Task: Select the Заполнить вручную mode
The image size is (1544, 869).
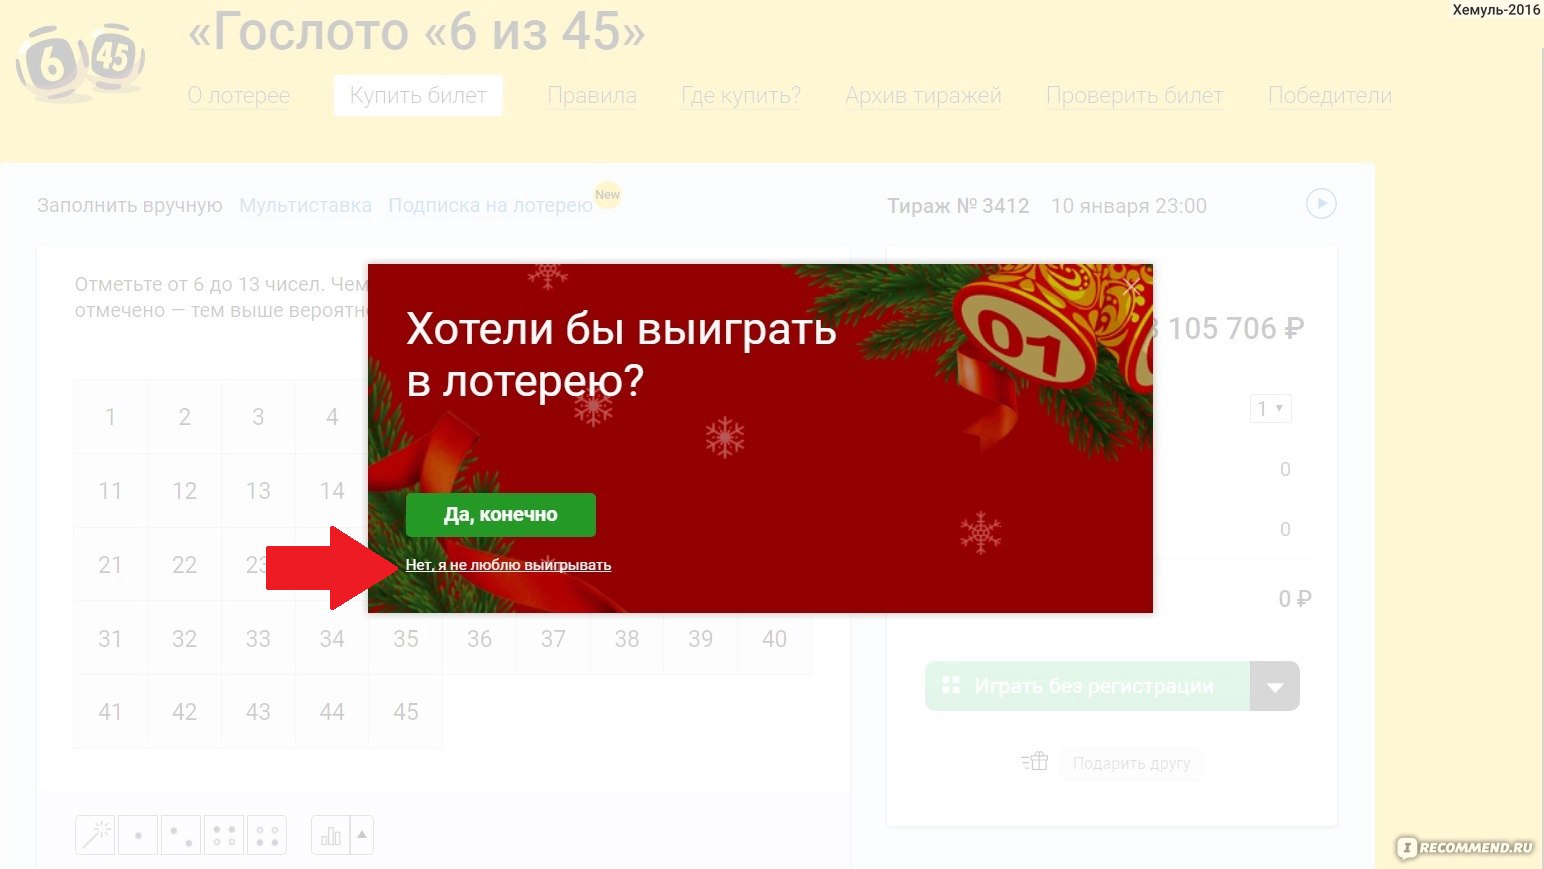Action: (x=130, y=205)
